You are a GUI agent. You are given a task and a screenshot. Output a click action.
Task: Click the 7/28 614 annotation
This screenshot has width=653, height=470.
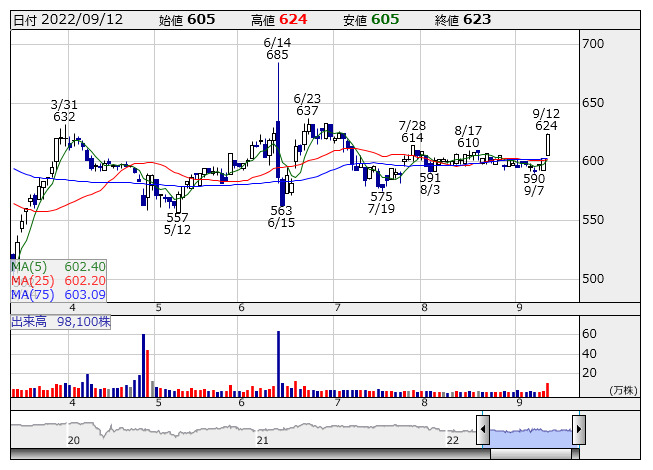412,132
